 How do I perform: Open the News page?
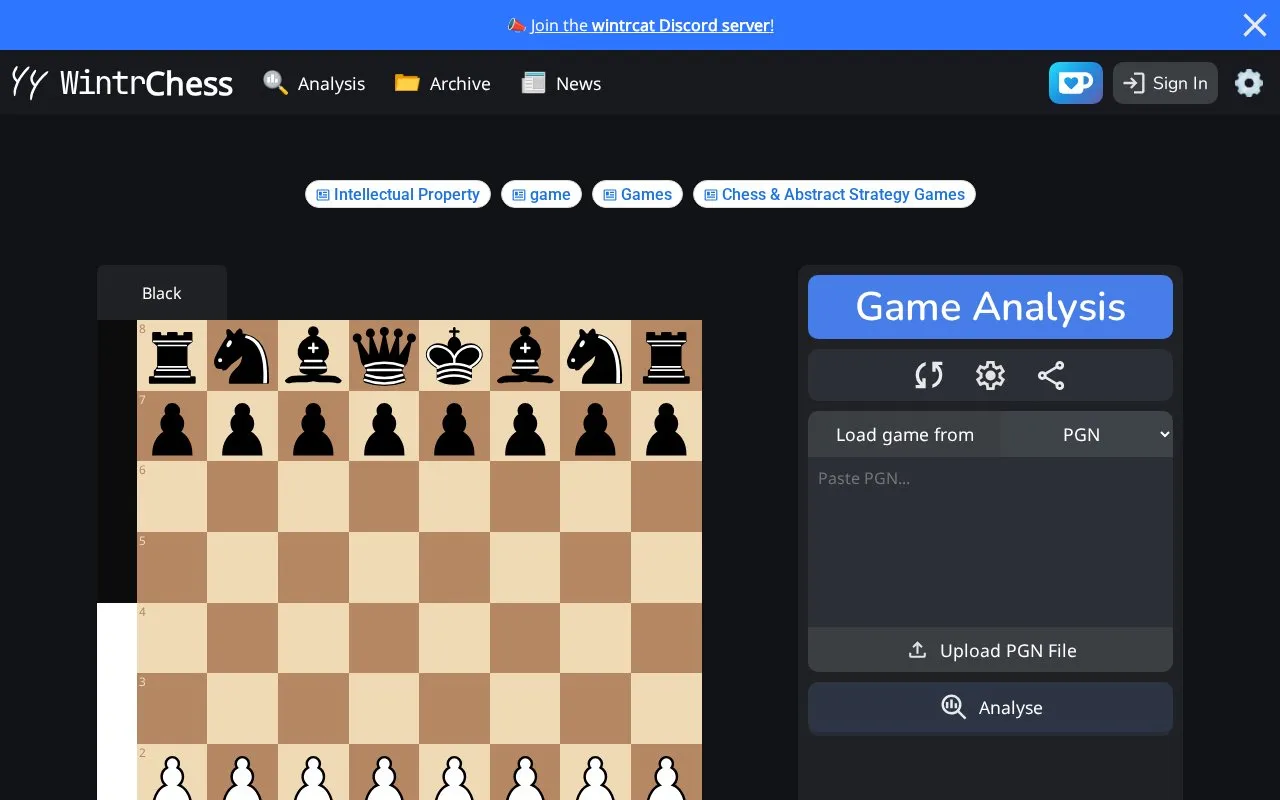561,83
